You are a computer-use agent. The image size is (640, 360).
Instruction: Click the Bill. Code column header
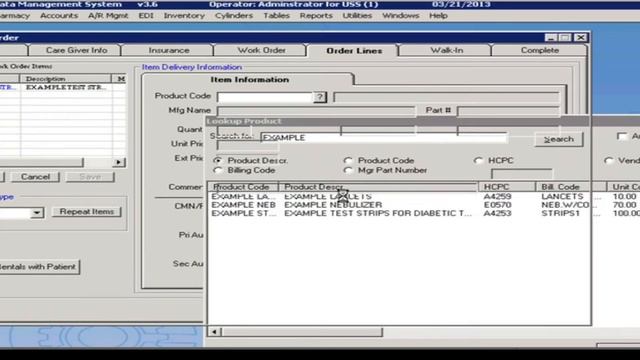coord(570,187)
